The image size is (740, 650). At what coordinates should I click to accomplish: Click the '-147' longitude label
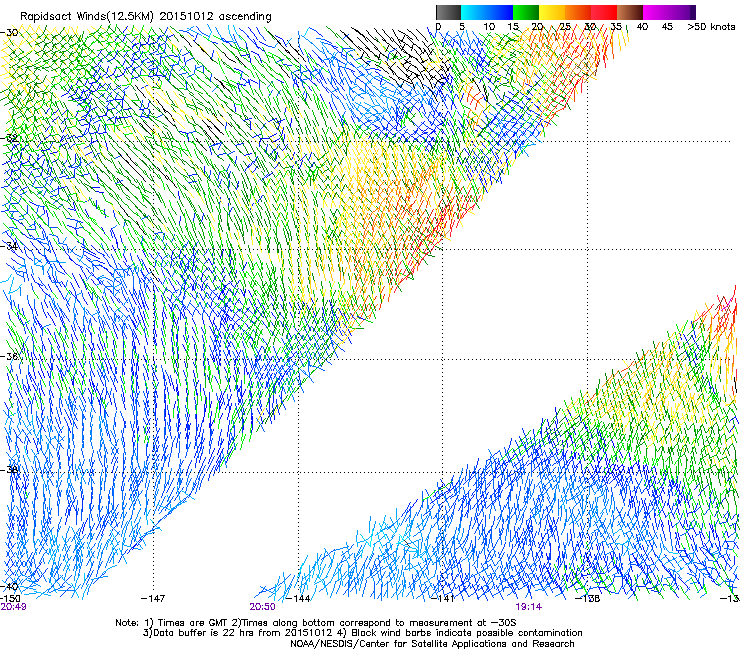tap(153, 599)
